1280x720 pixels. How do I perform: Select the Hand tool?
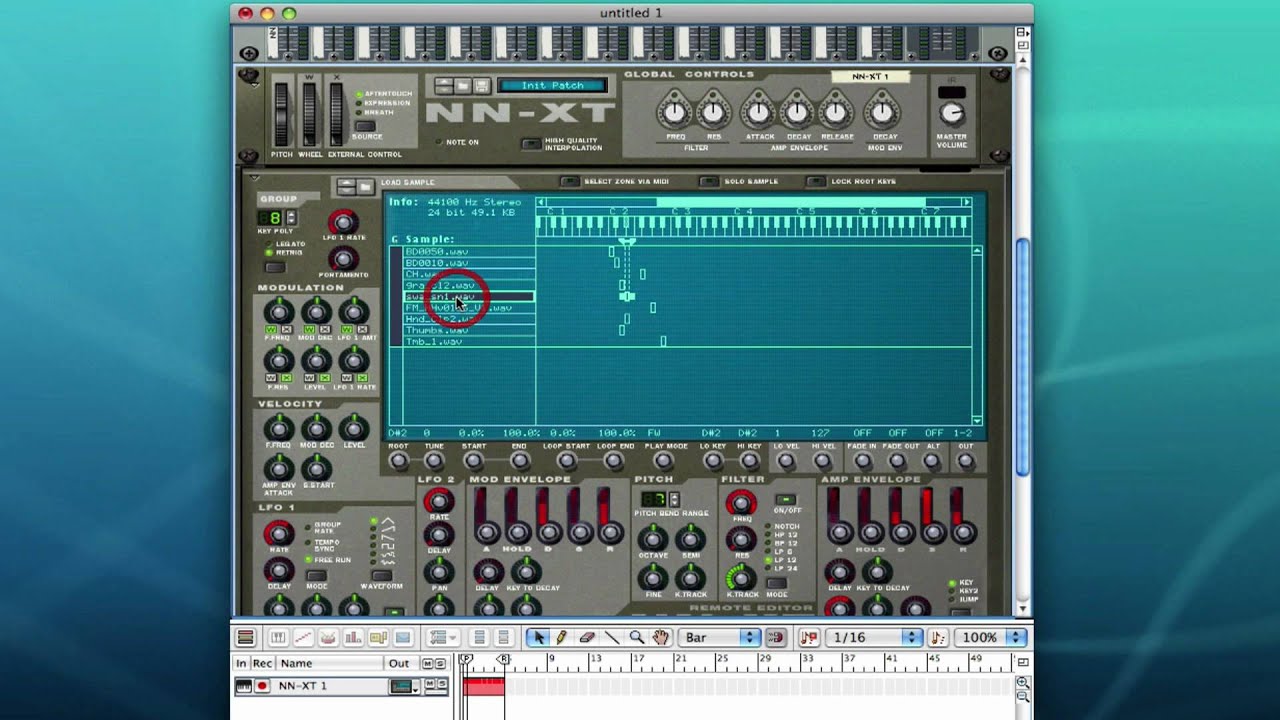pyautogui.click(x=660, y=637)
